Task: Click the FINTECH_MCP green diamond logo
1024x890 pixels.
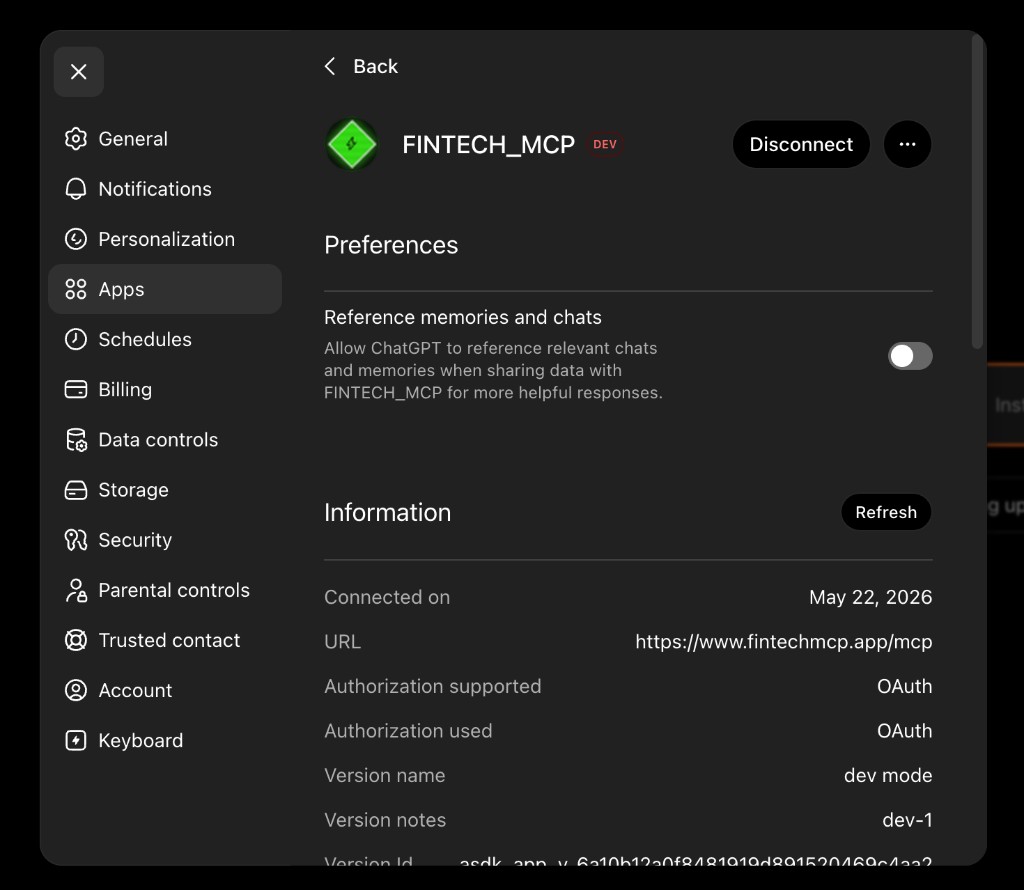Action: 352,144
